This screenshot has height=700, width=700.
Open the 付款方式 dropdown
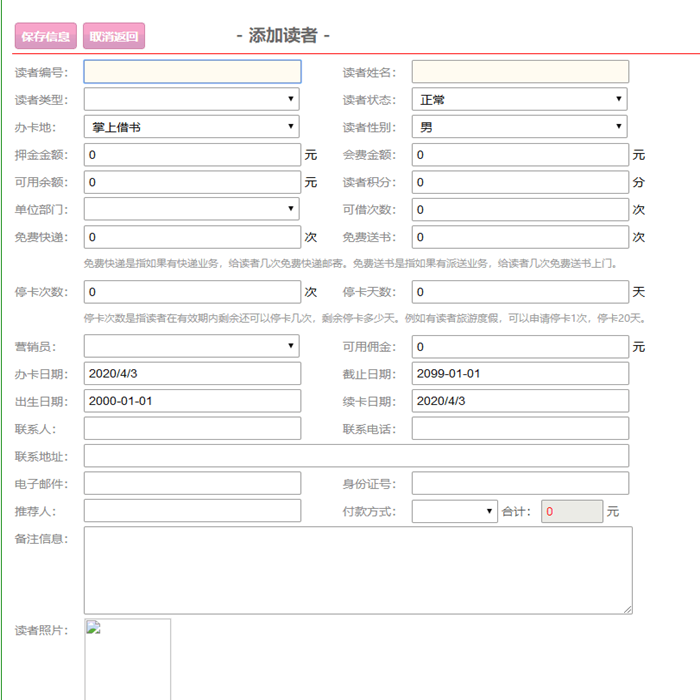coord(454,511)
